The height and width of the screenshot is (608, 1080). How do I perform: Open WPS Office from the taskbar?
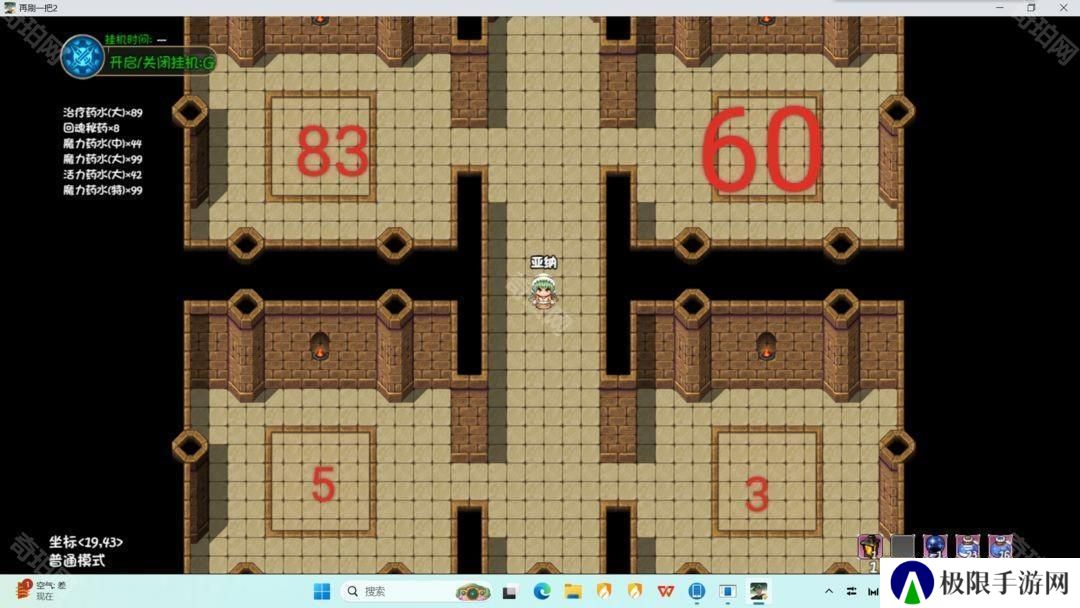tap(665, 591)
